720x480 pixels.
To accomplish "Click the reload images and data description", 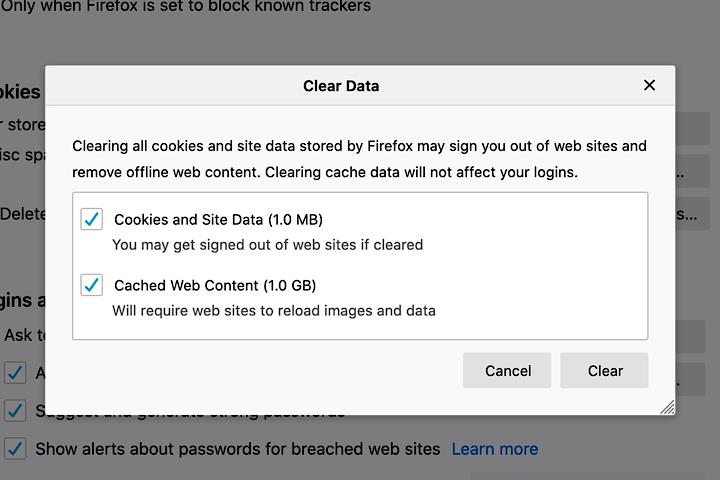I will coord(273,310).
